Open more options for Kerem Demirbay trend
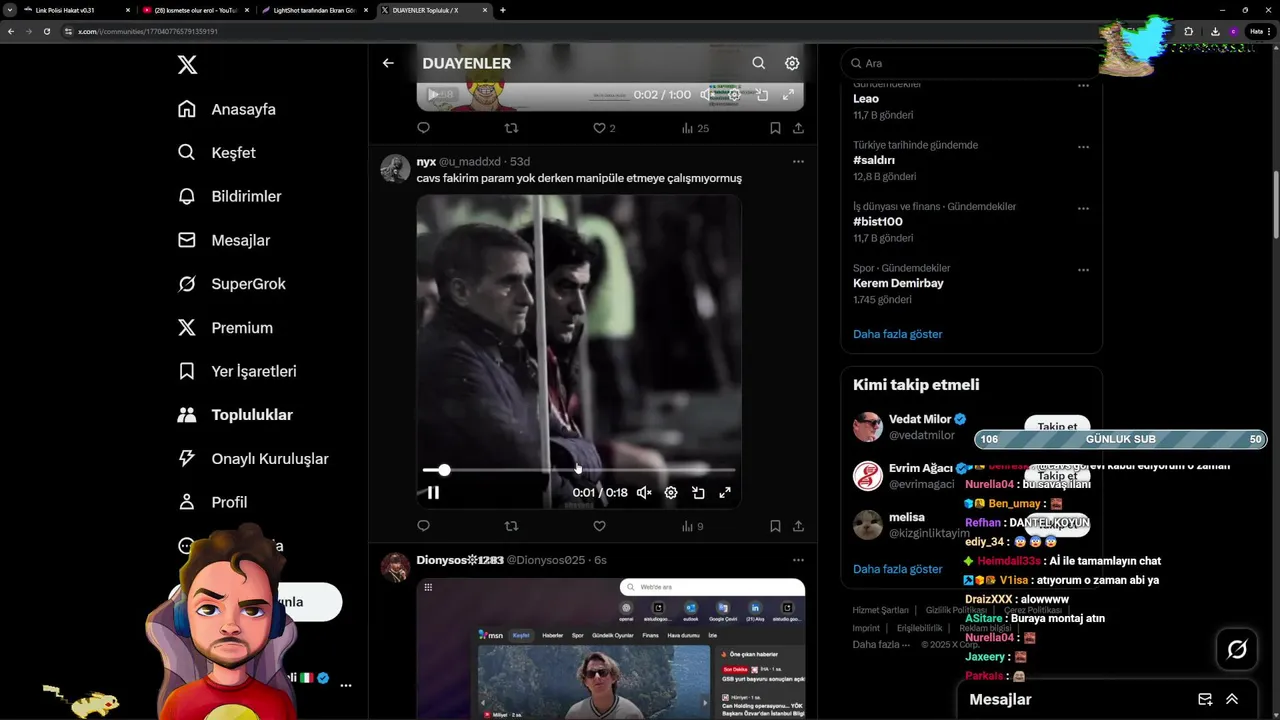This screenshot has height=720, width=1280. pyautogui.click(x=1083, y=270)
